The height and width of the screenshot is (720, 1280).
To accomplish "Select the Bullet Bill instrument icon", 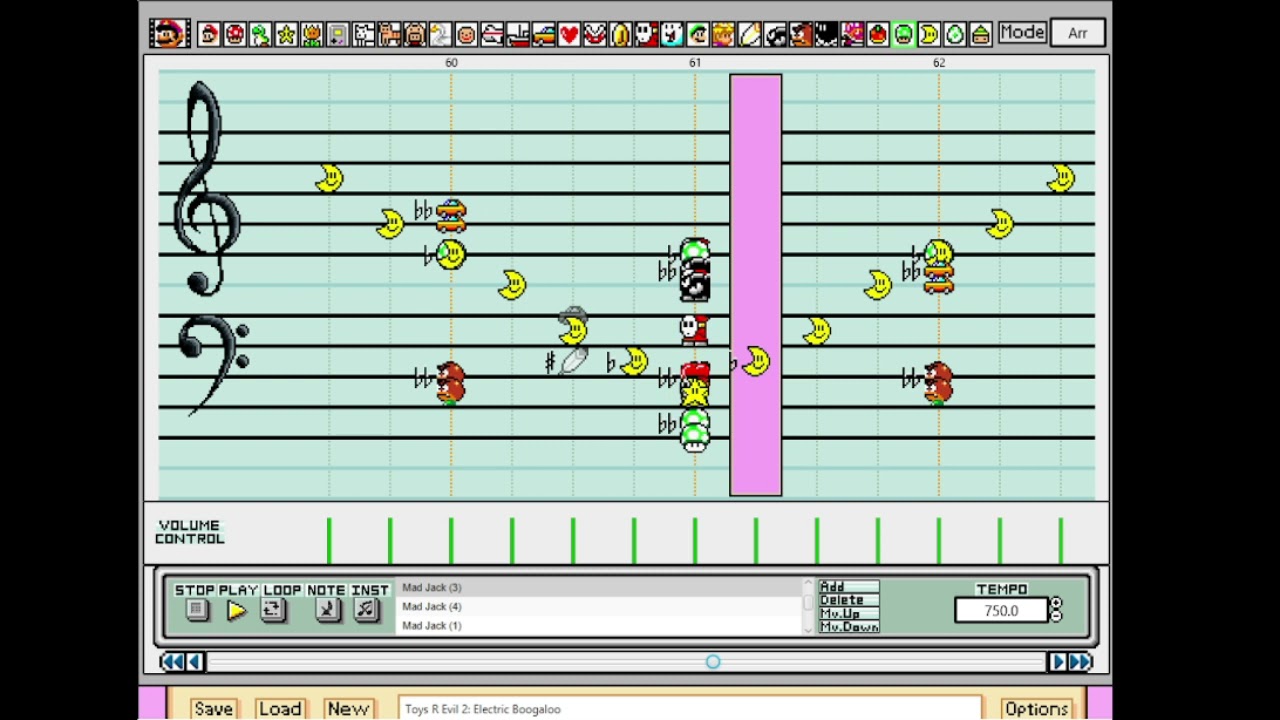I will pyautogui.click(x=775, y=34).
